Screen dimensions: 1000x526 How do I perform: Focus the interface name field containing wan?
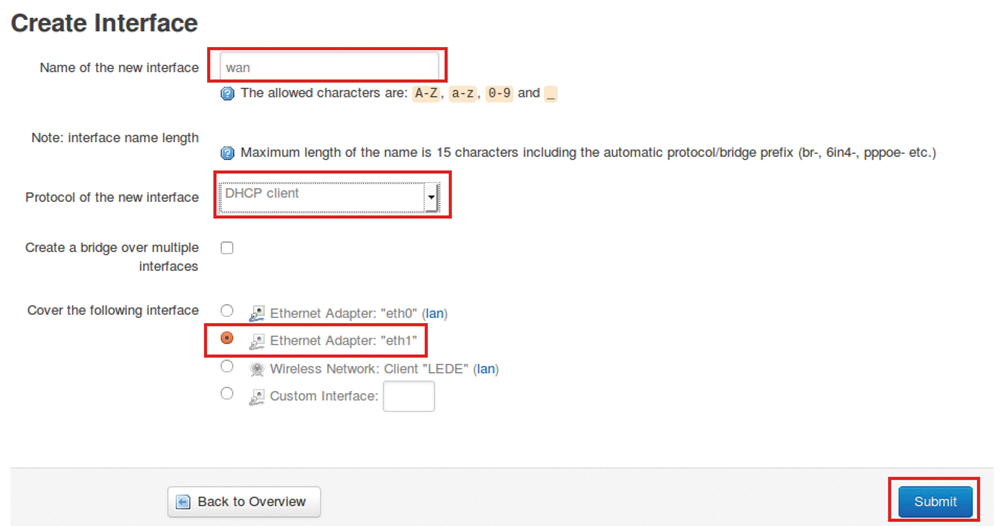point(329,67)
